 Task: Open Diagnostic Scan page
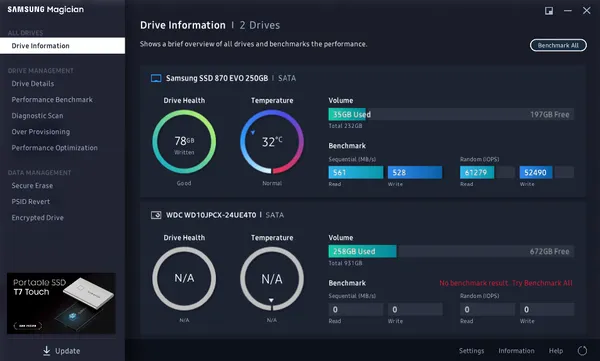point(37,116)
